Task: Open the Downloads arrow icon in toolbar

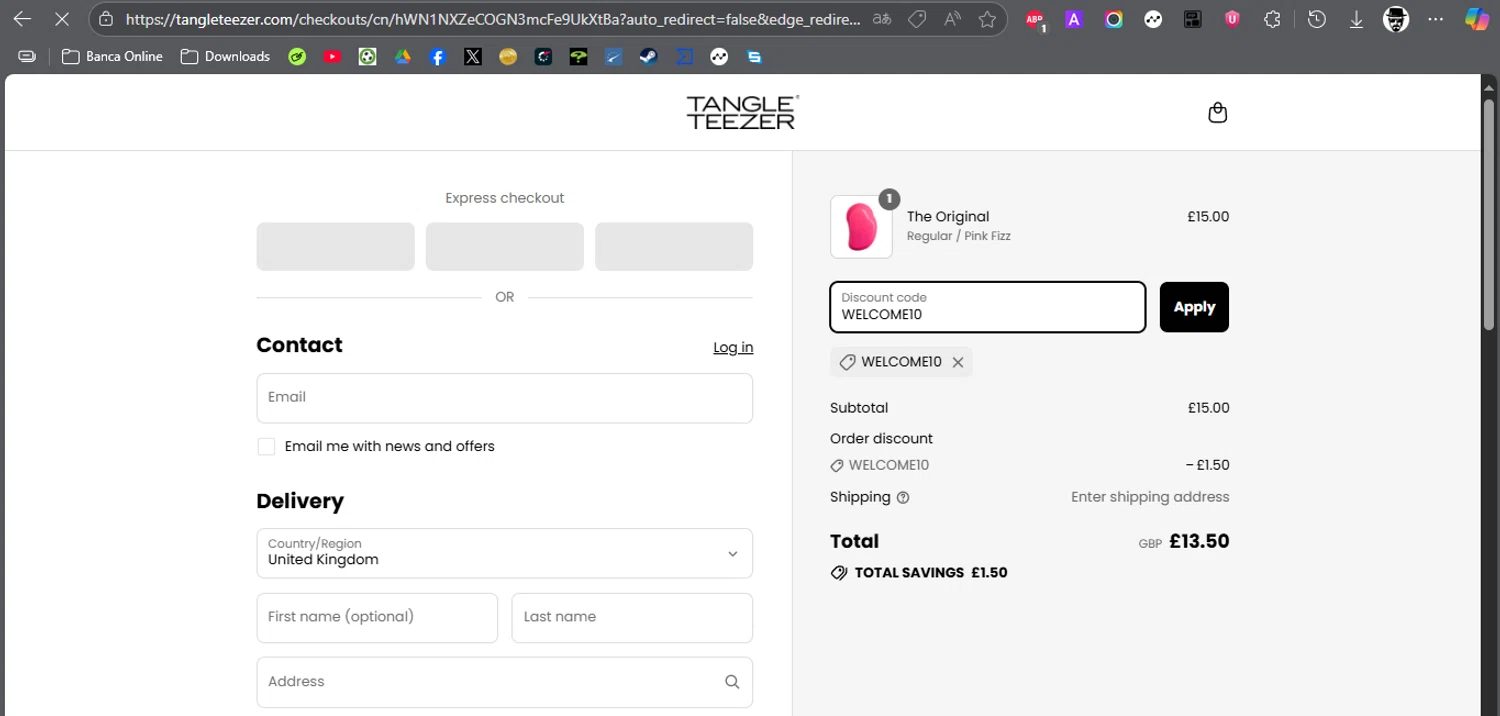Action: 1356,19
